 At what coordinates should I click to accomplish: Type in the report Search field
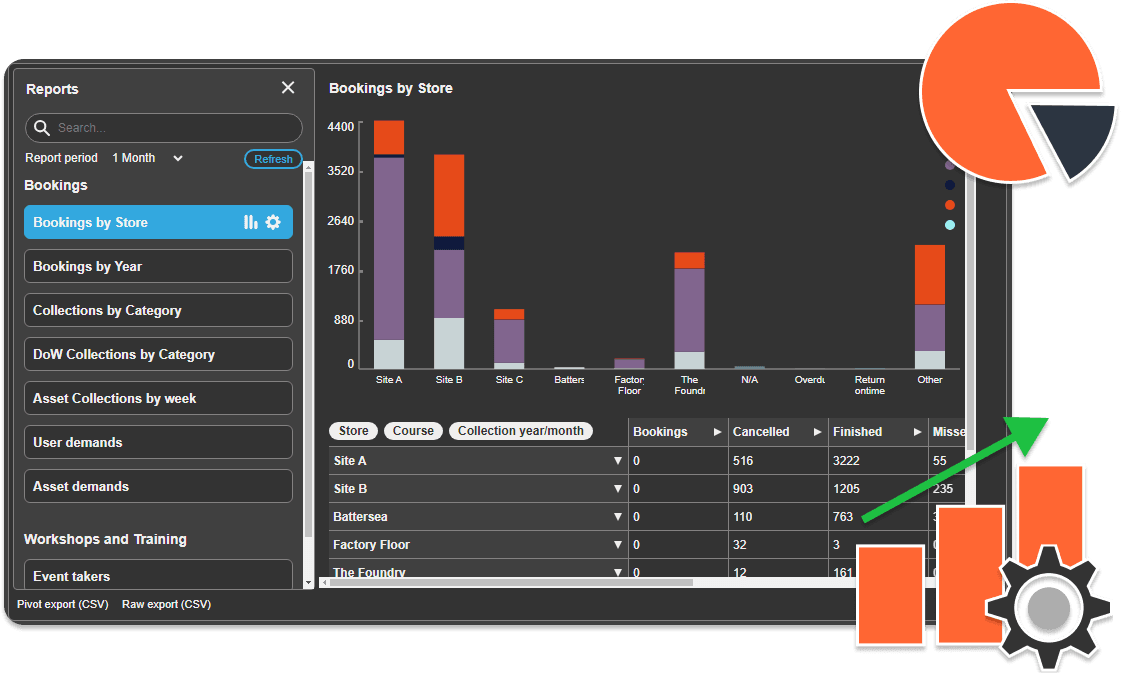pos(170,128)
